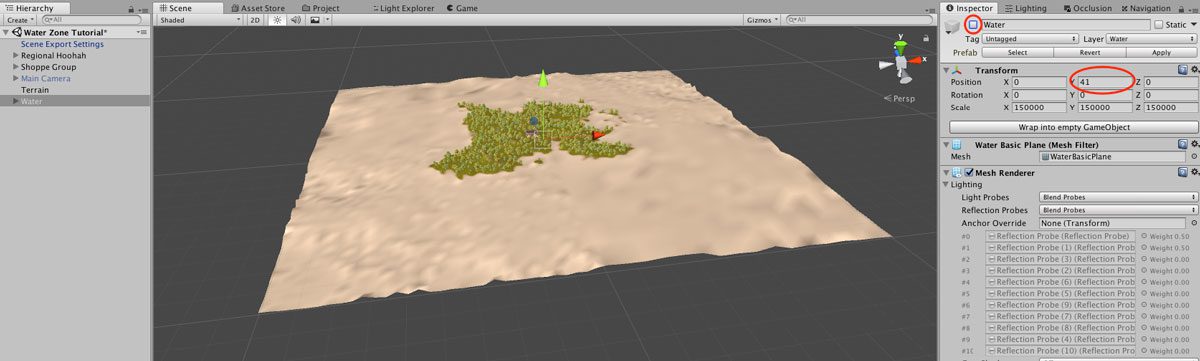The image size is (1200, 361).
Task: Expand Main Camera object
Action: [x=16, y=78]
